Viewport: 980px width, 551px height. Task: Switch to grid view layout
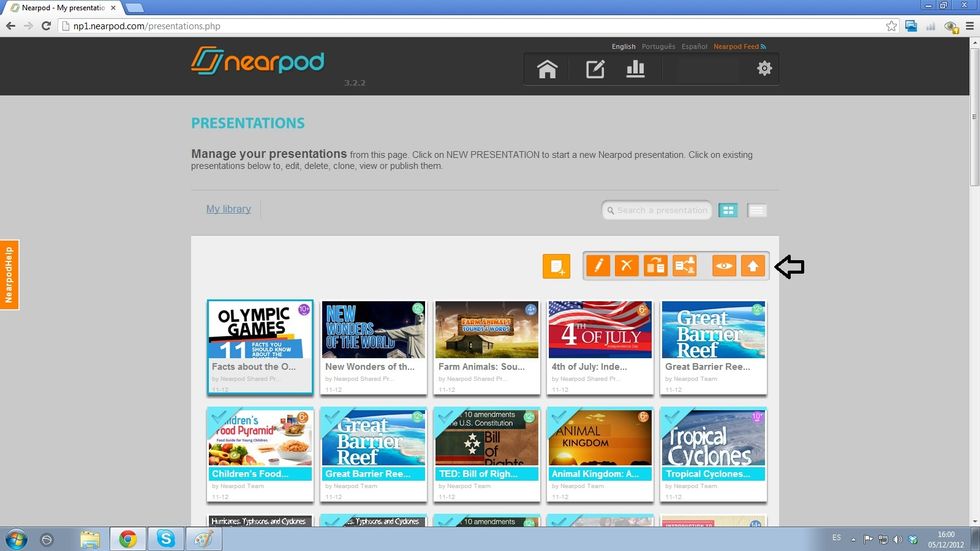(x=729, y=210)
